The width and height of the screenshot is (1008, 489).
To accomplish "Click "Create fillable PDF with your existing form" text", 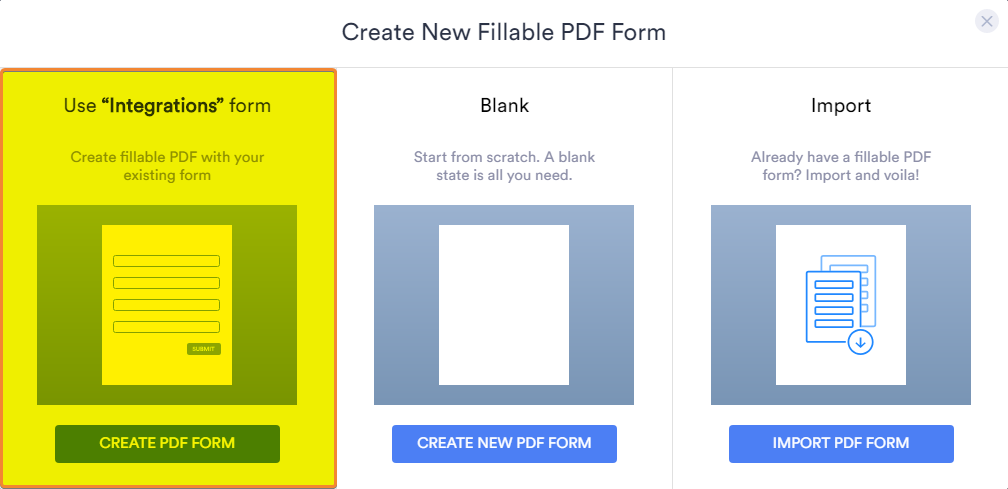I will tap(167, 166).
